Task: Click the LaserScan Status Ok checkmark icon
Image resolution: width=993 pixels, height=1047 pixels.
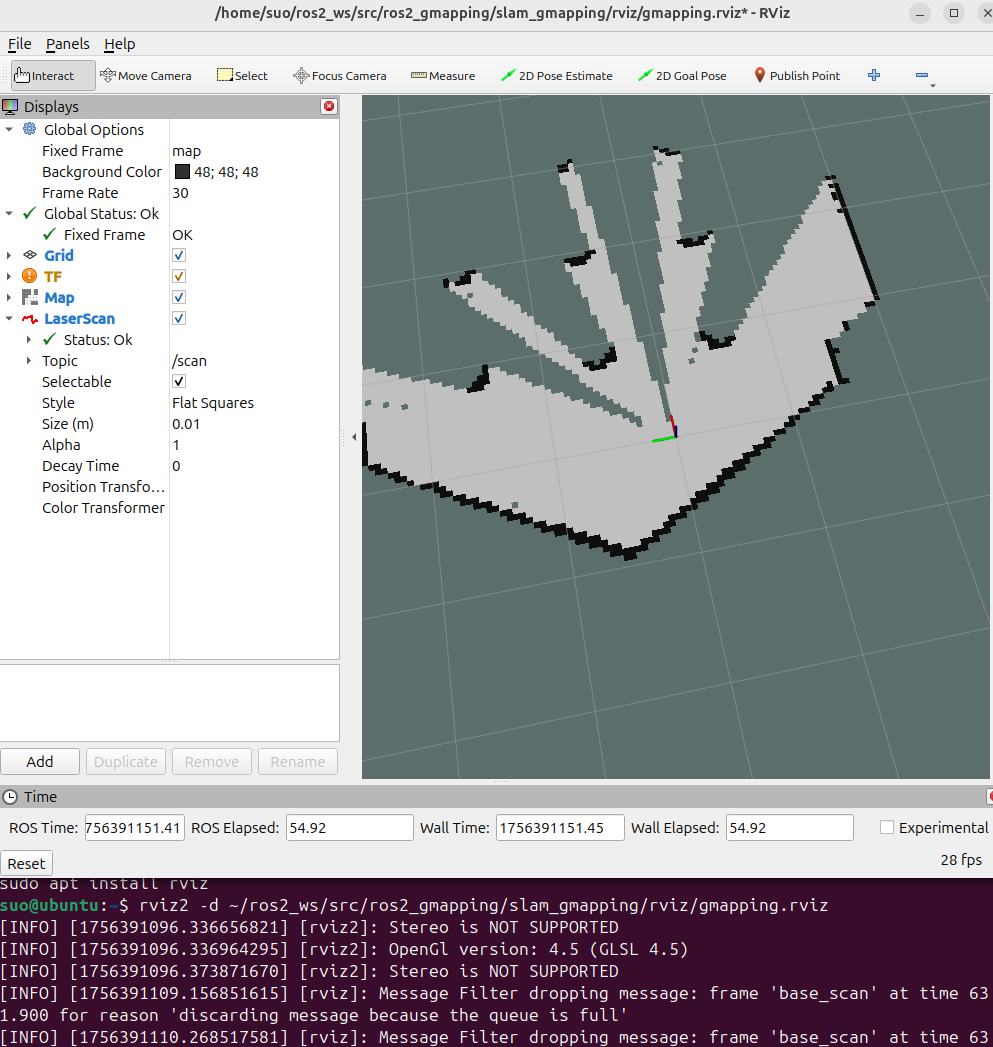Action: pos(49,339)
